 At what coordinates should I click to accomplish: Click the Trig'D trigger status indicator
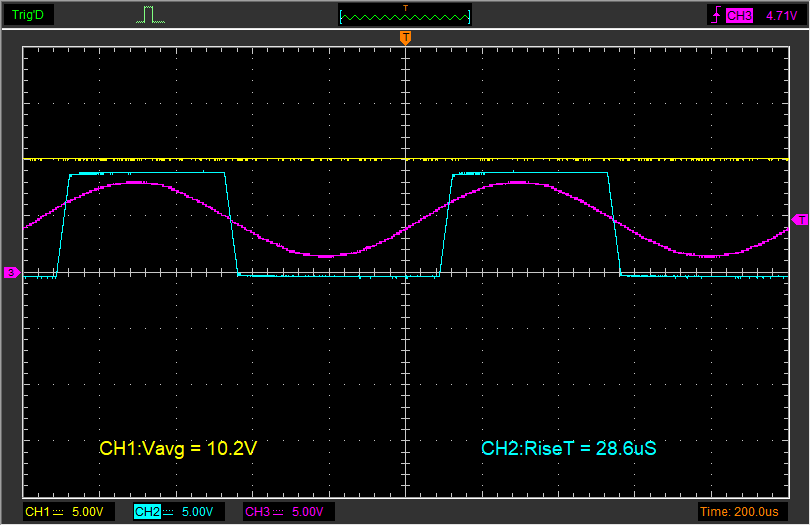coord(27,15)
